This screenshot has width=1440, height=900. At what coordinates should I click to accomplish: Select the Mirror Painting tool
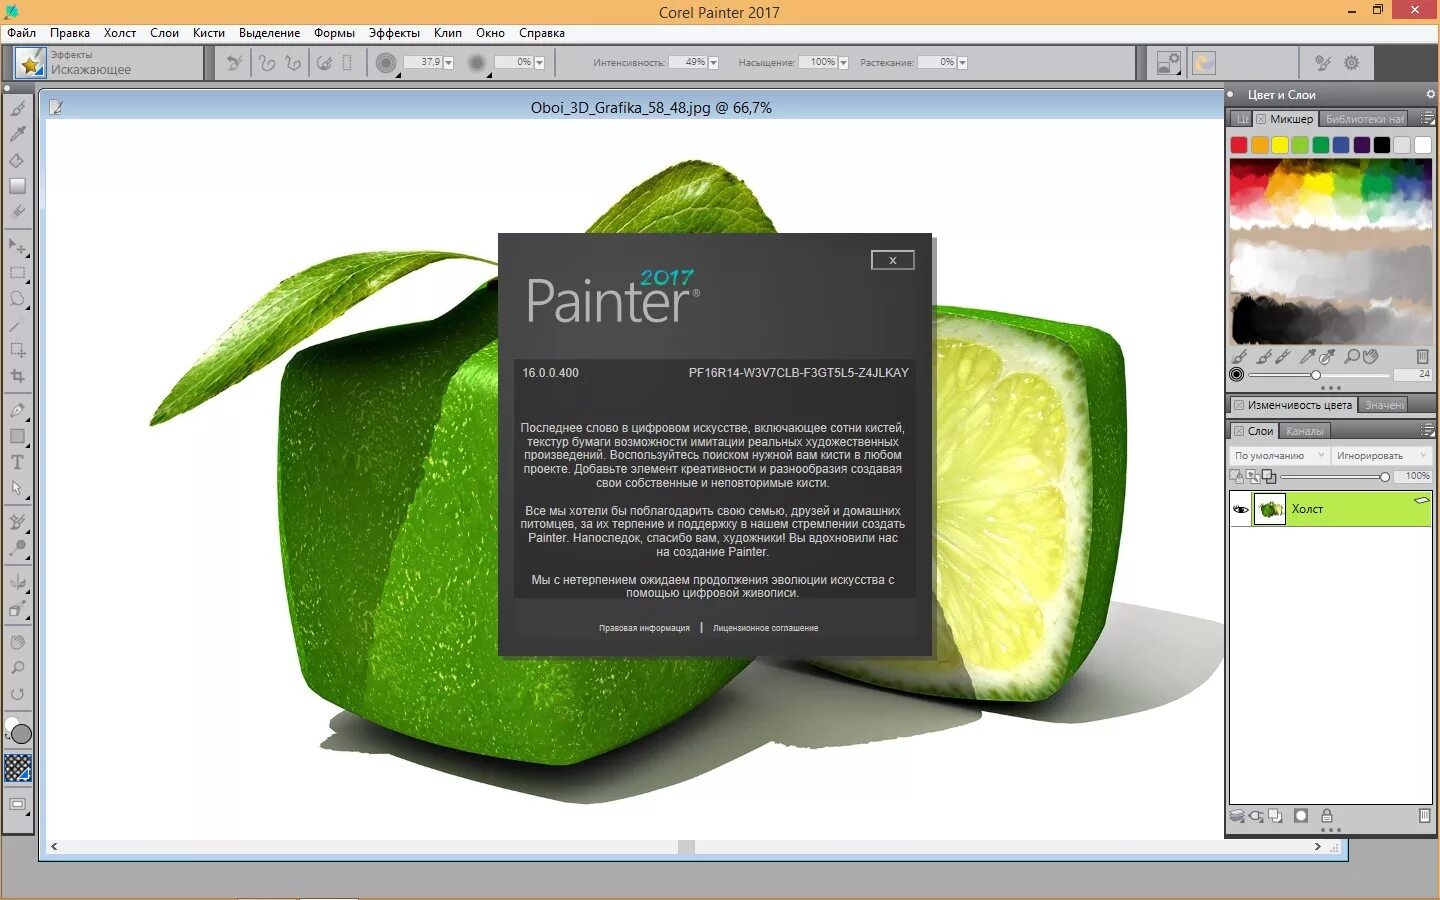point(17,582)
